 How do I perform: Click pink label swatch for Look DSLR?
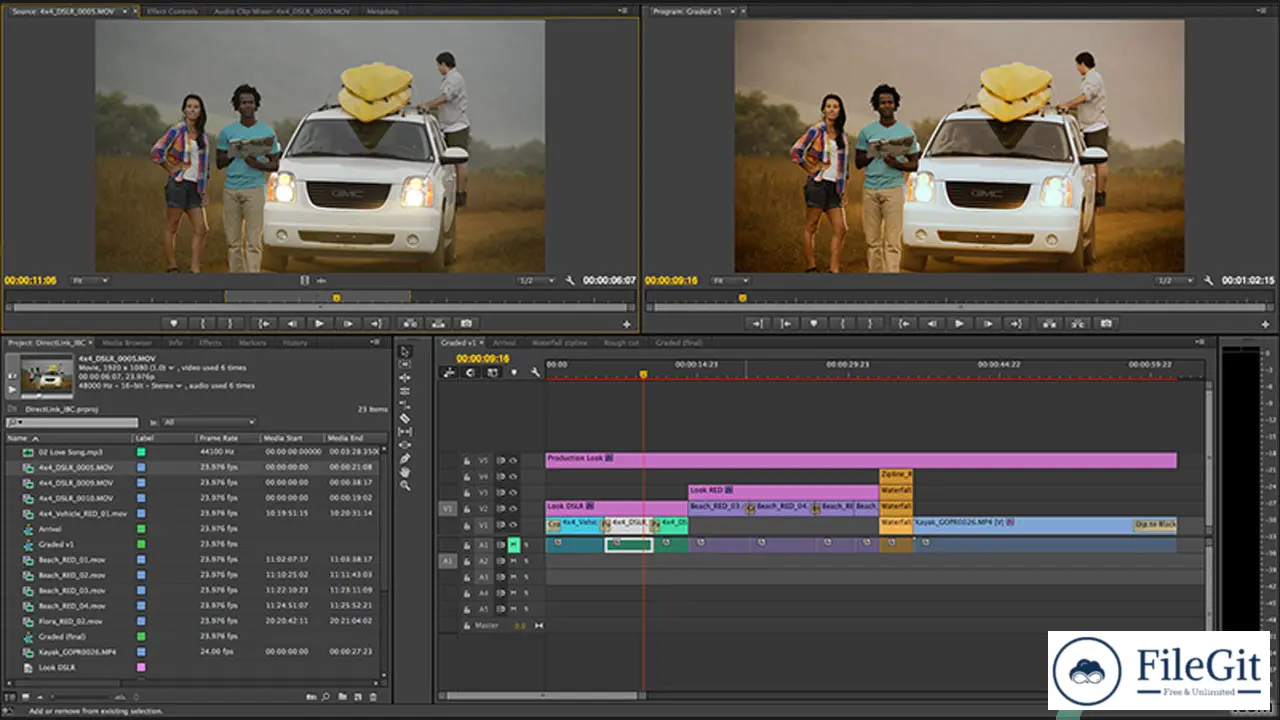tap(141, 667)
